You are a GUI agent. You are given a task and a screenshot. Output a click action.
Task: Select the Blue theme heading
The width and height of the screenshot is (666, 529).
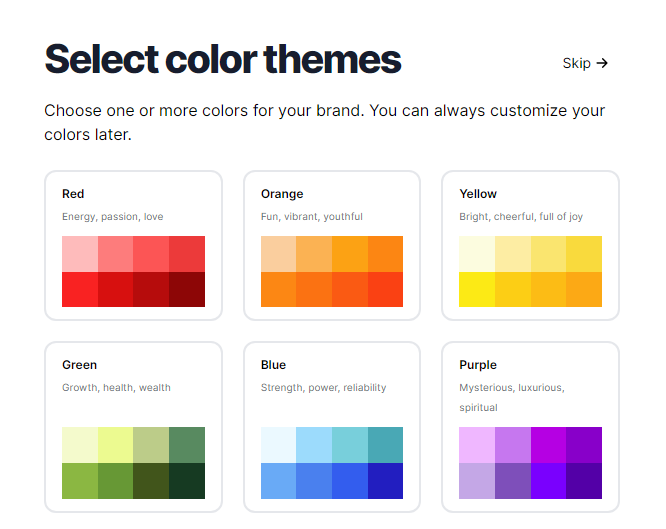(x=273, y=365)
